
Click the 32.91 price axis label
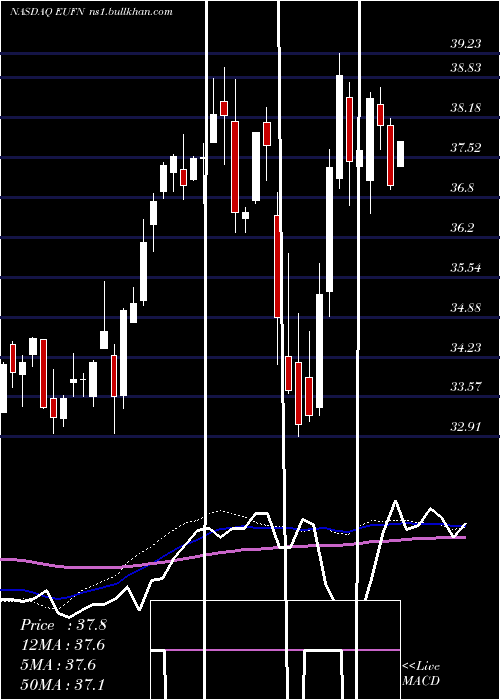pos(466,427)
